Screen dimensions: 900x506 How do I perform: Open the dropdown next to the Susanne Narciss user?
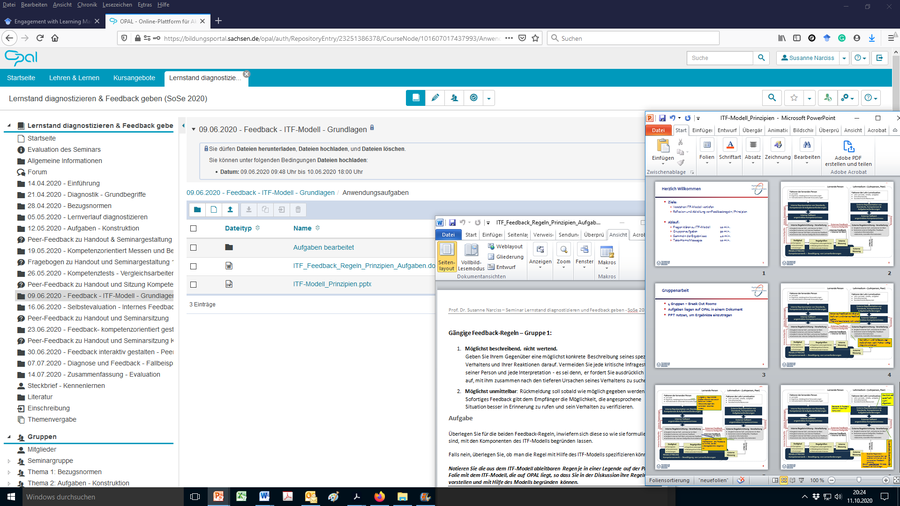tap(844, 58)
